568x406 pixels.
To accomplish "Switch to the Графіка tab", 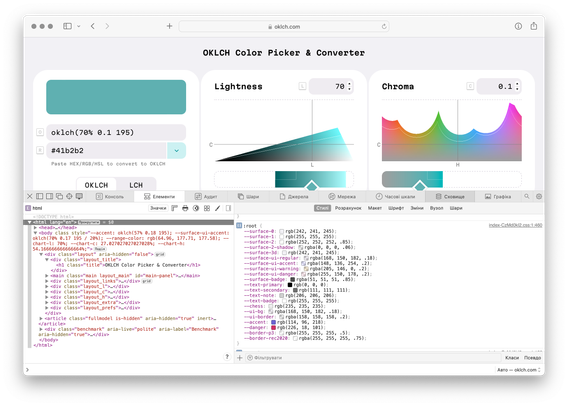I will (498, 196).
